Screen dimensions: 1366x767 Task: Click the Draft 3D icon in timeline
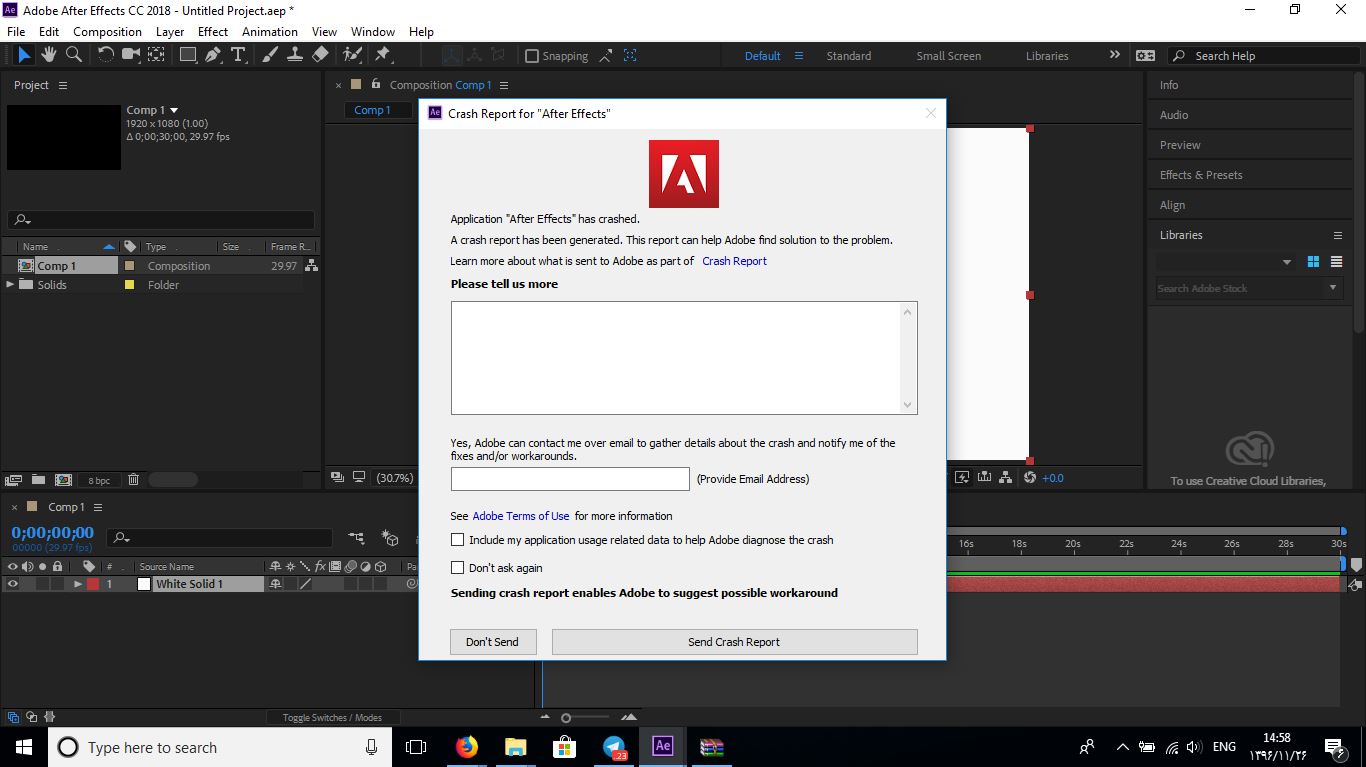[390, 538]
